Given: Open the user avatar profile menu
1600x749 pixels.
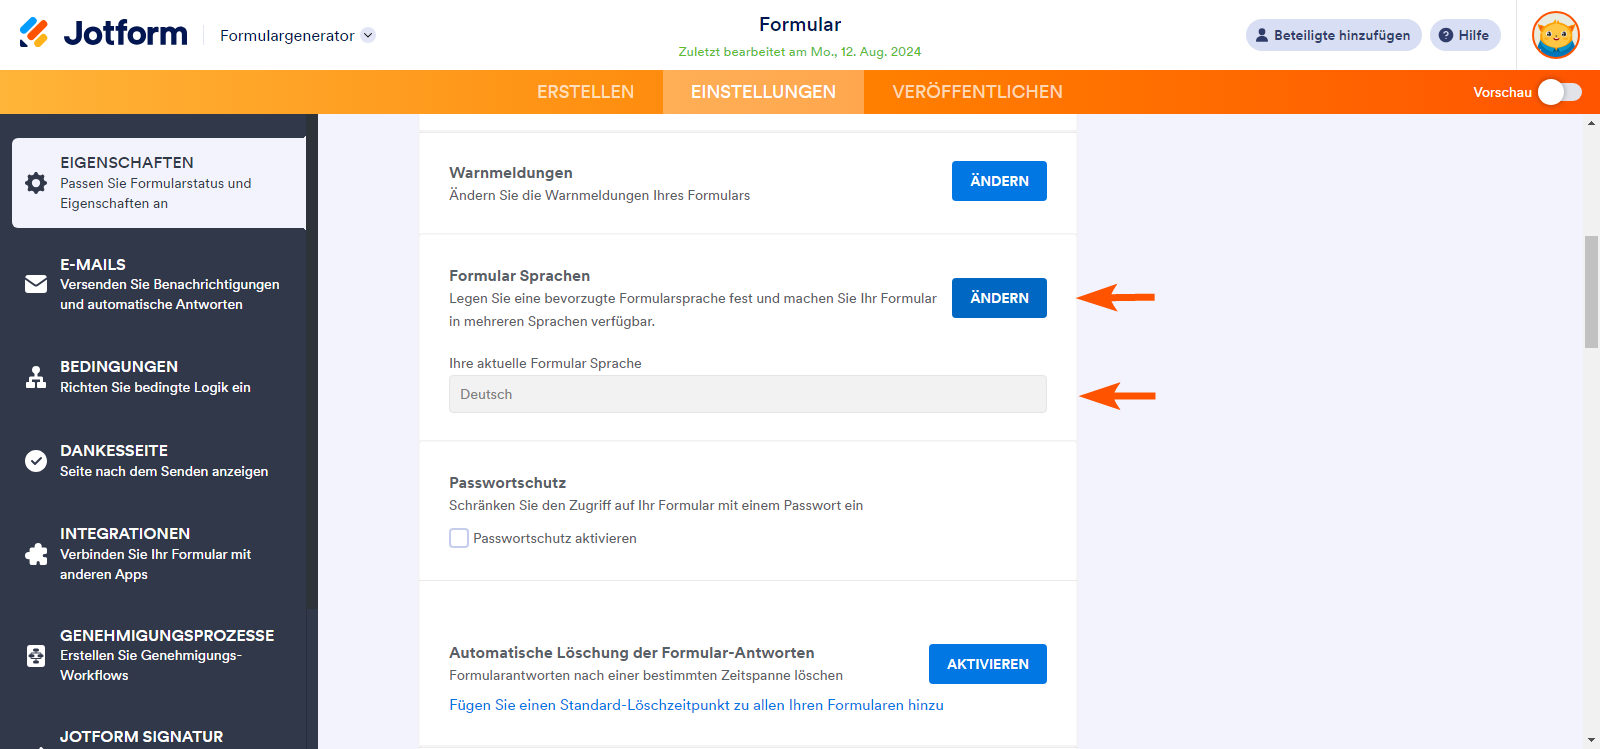Looking at the screenshot, I should click(1555, 35).
